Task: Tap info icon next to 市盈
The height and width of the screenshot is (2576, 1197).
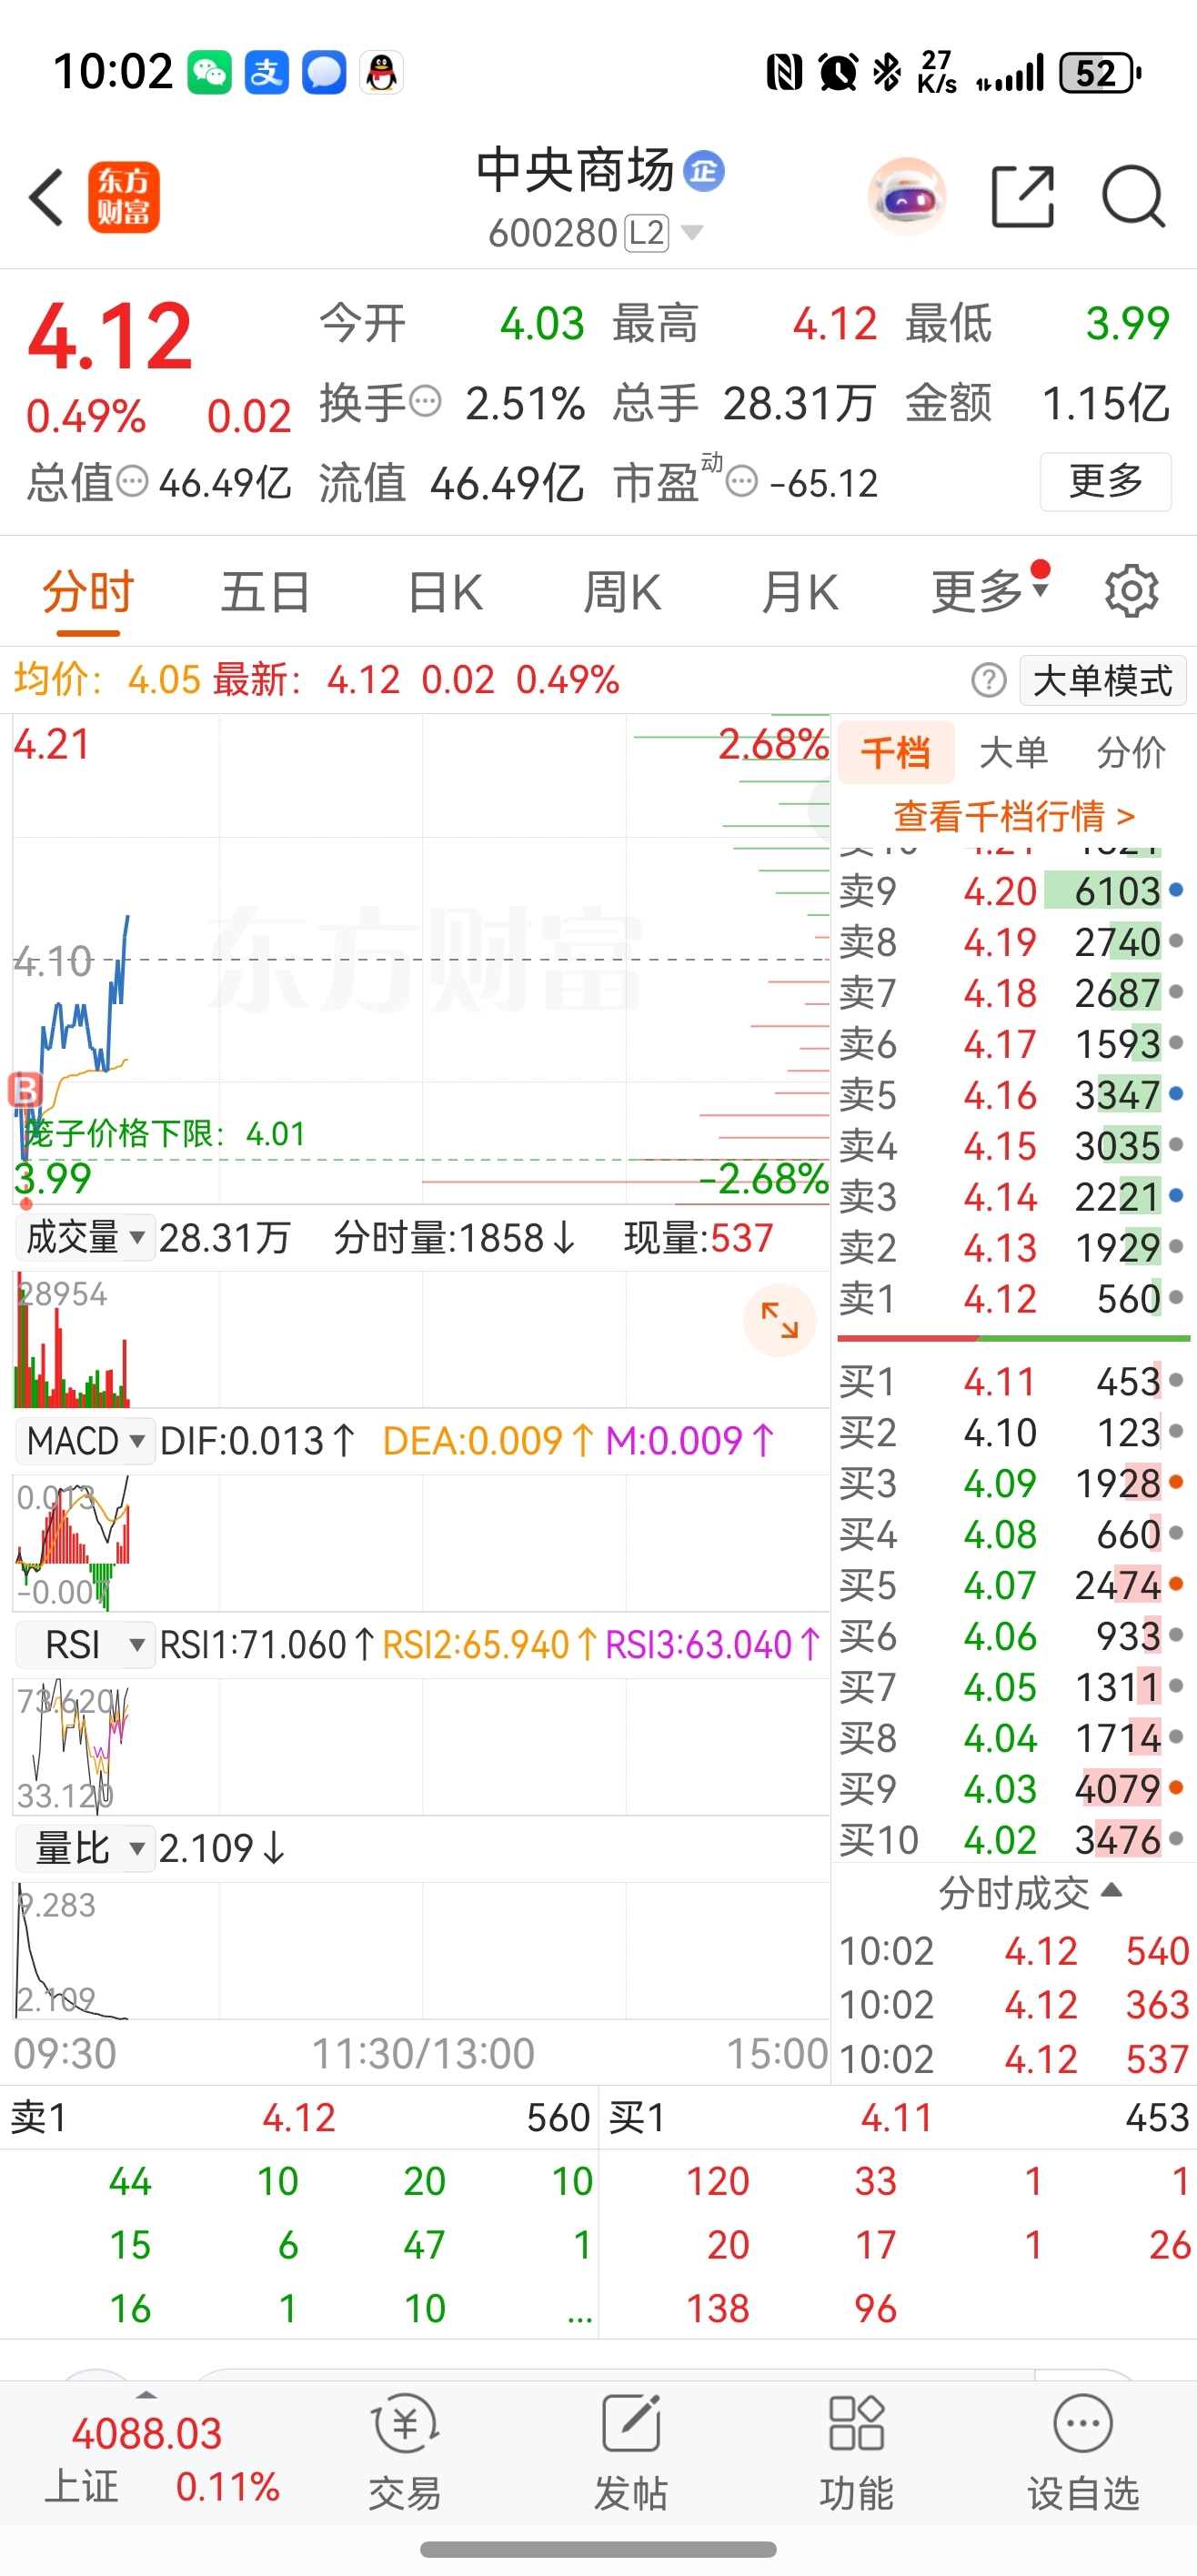Action: (x=741, y=482)
